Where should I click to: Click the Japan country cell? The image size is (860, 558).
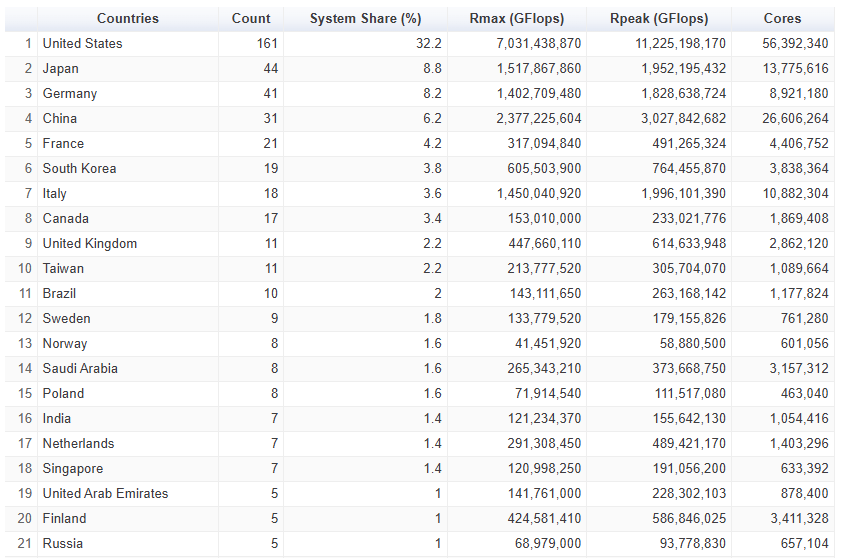click(128, 69)
